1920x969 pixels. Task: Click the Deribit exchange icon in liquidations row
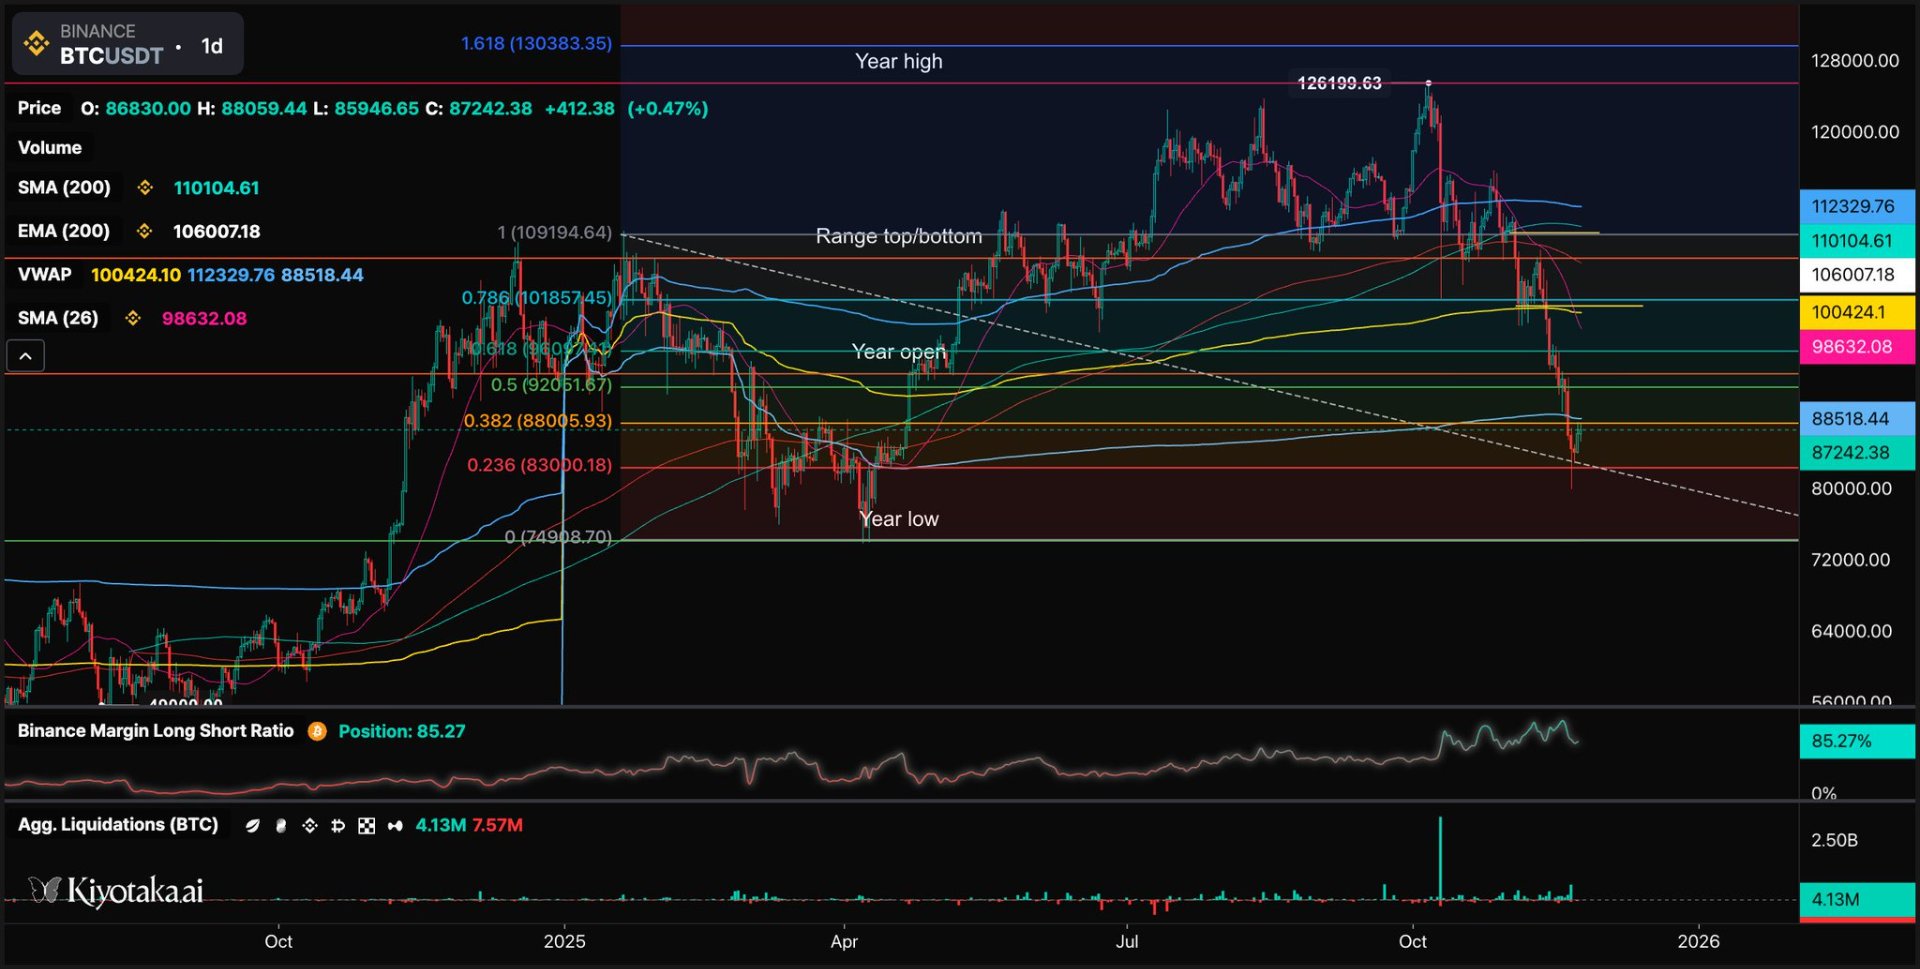click(x=338, y=826)
